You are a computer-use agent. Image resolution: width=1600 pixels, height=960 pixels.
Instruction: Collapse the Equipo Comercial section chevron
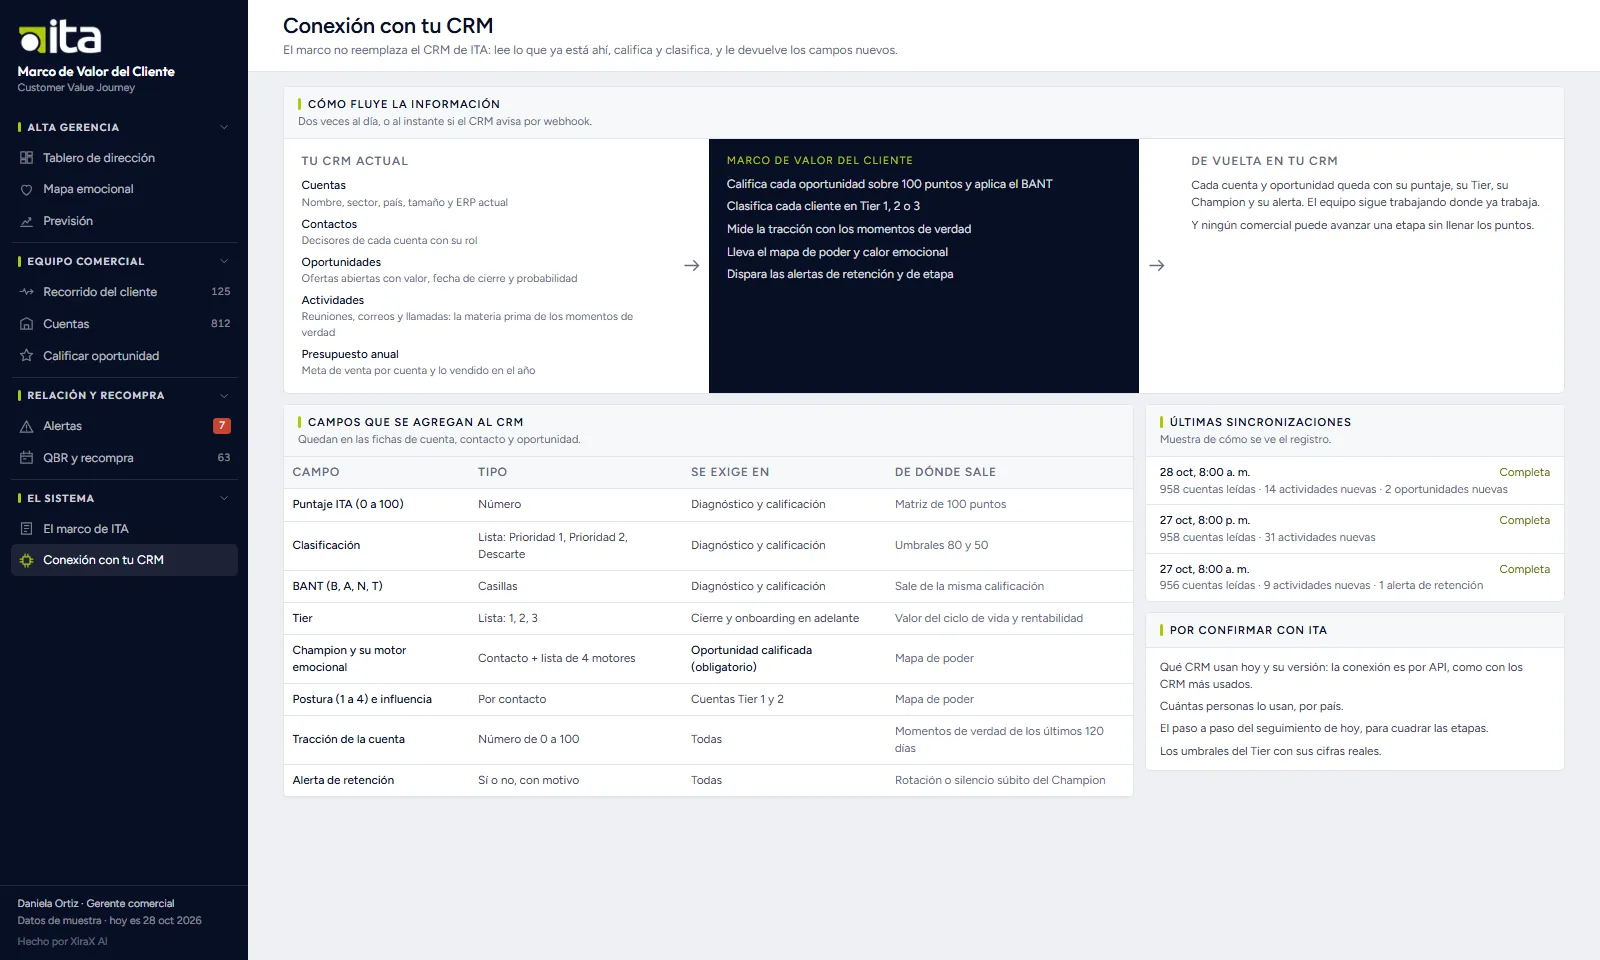[224, 261]
